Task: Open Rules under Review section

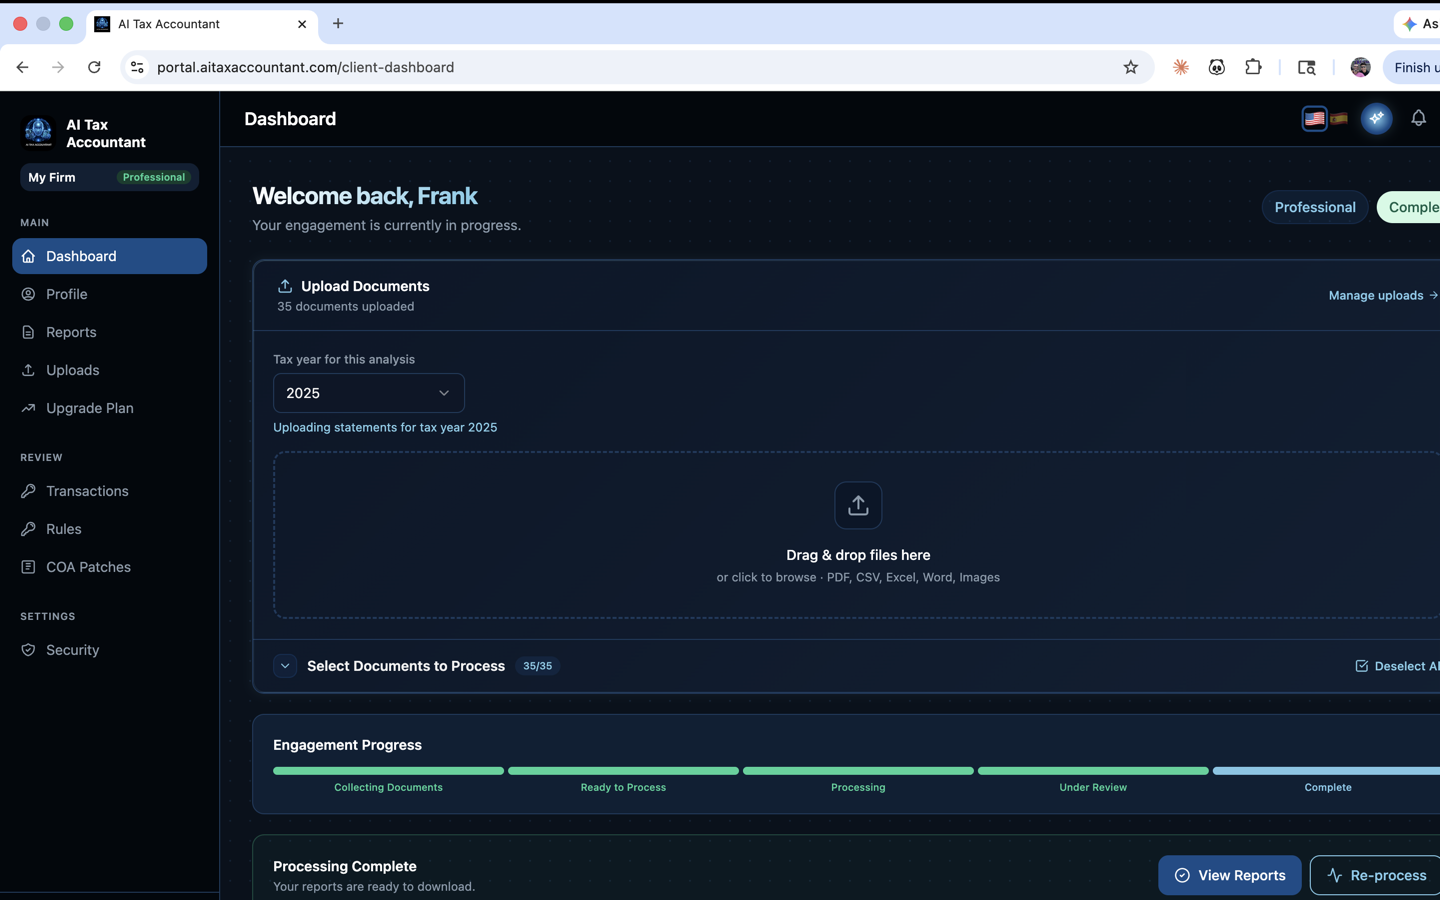Action: click(x=109, y=529)
